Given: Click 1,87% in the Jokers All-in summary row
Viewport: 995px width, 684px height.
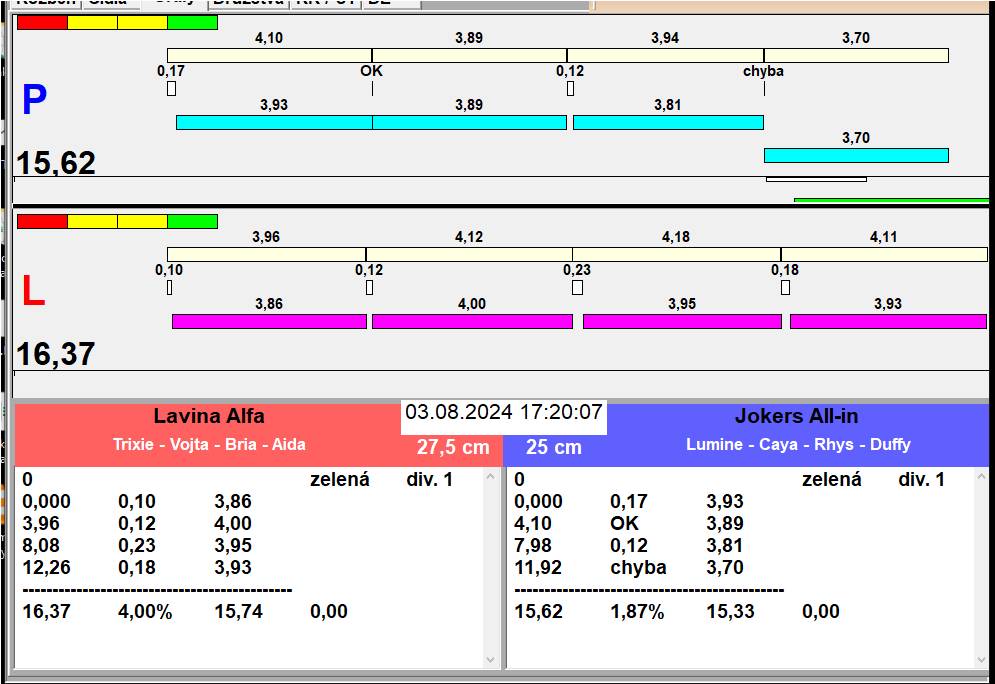Looking at the screenshot, I should pyautogui.click(x=637, y=612).
